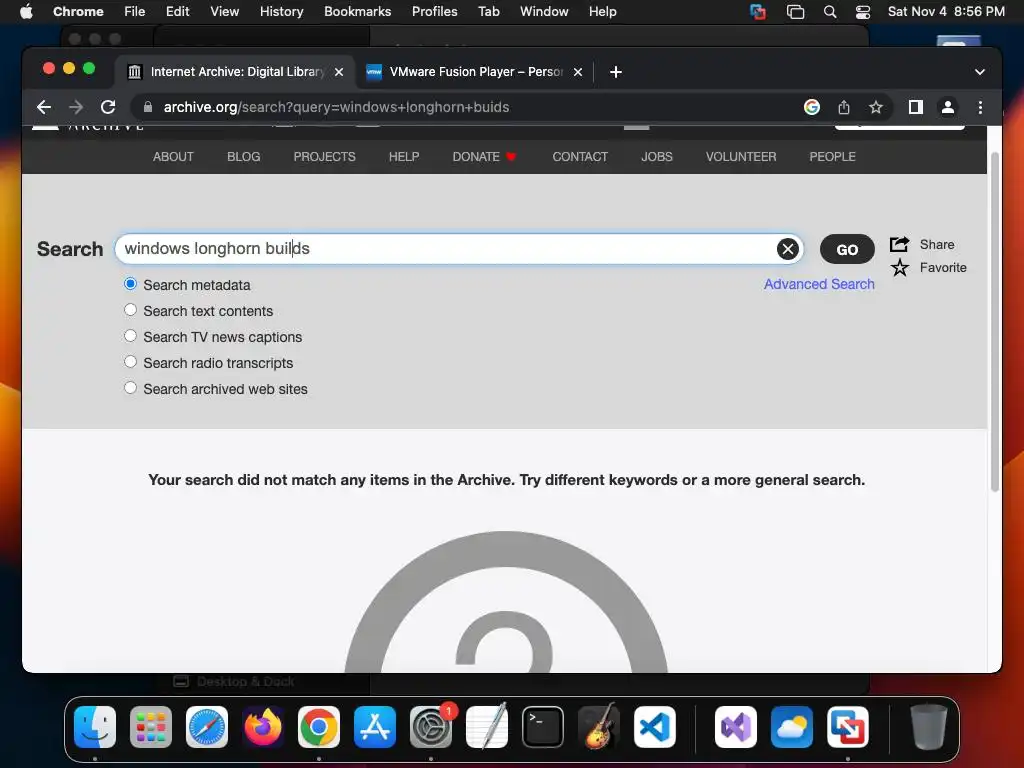Click the browser forward arrow
Viewport: 1024px width, 768px height.
tap(76, 107)
